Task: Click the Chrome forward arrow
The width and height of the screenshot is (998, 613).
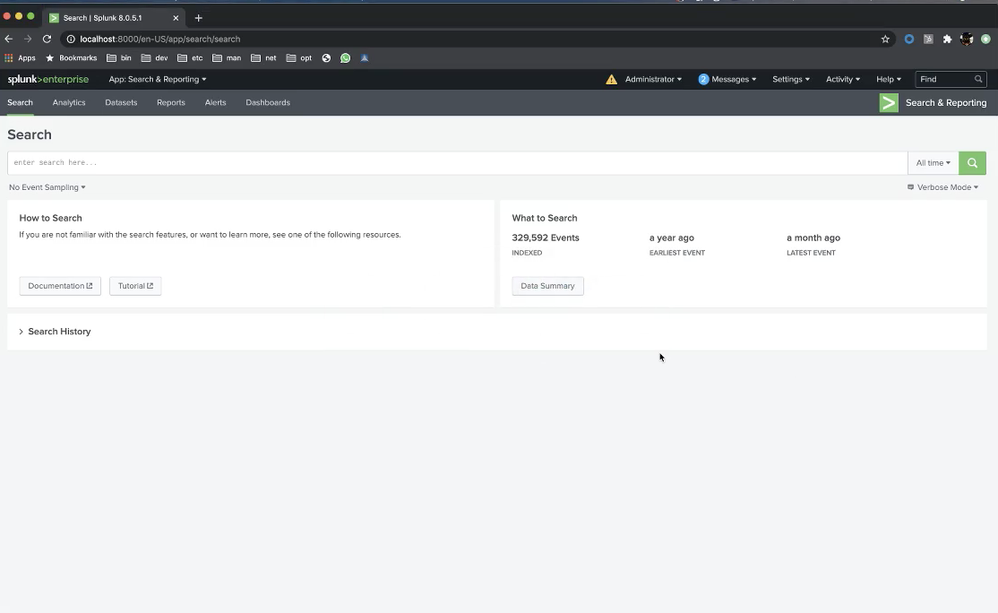Action: pyautogui.click(x=27, y=39)
